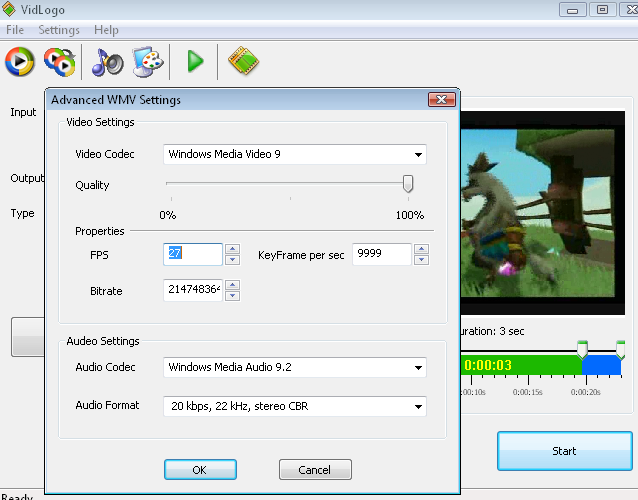Screen dimensions: 638x500
Task: Minimize the VidLogo window
Action: pos(572,9)
